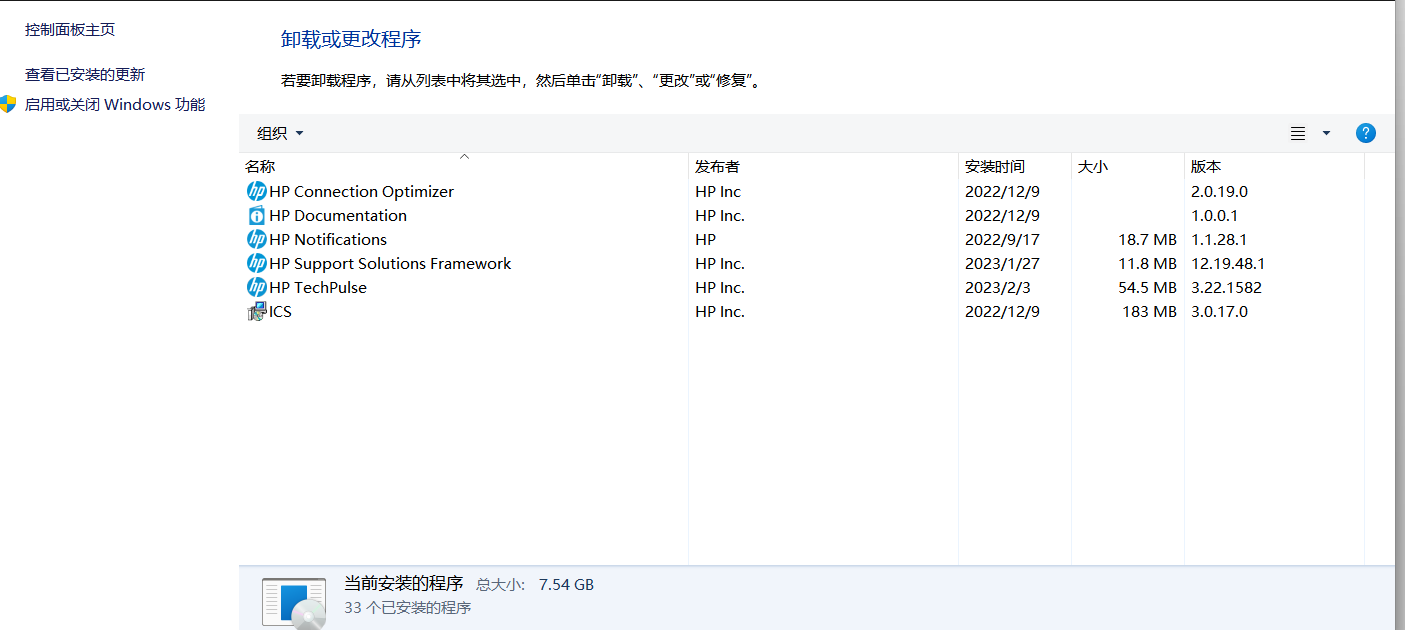Click the view layout list icon
This screenshot has width=1405, height=630.
tap(1298, 133)
